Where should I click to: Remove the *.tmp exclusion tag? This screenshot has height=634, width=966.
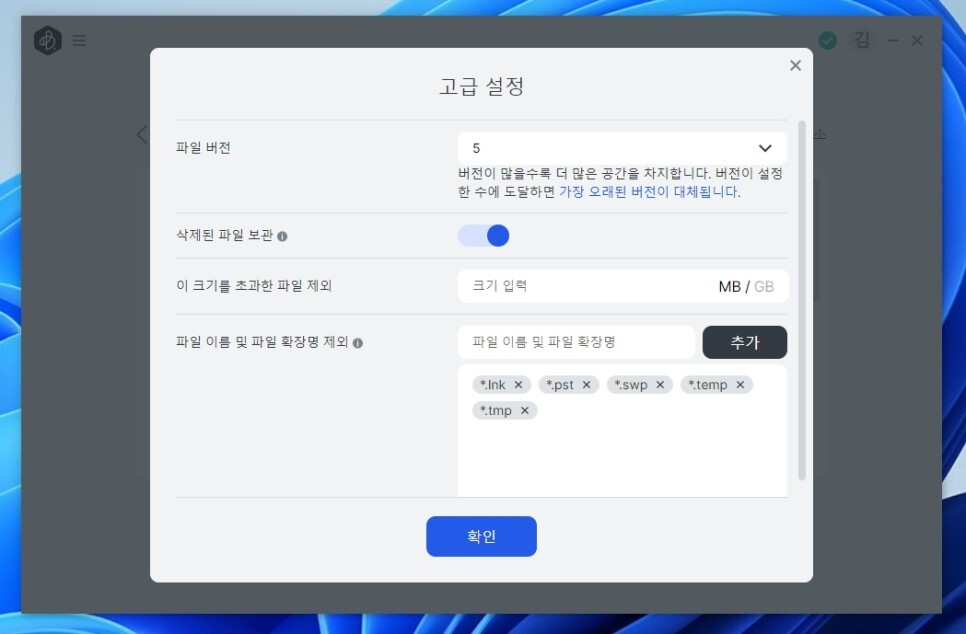pyautogui.click(x=524, y=410)
